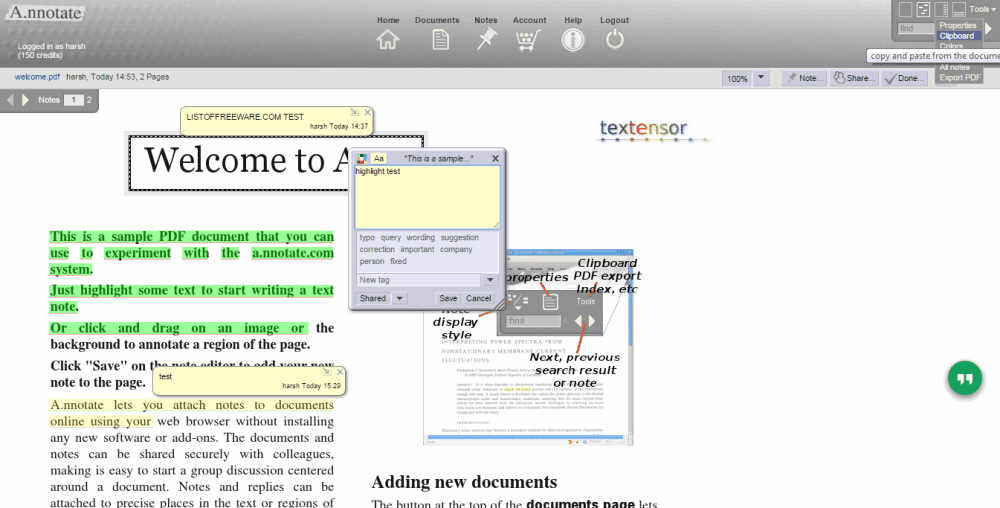Click the find search field
This screenshot has height=508, width=1000.
[x=916, y=29]
